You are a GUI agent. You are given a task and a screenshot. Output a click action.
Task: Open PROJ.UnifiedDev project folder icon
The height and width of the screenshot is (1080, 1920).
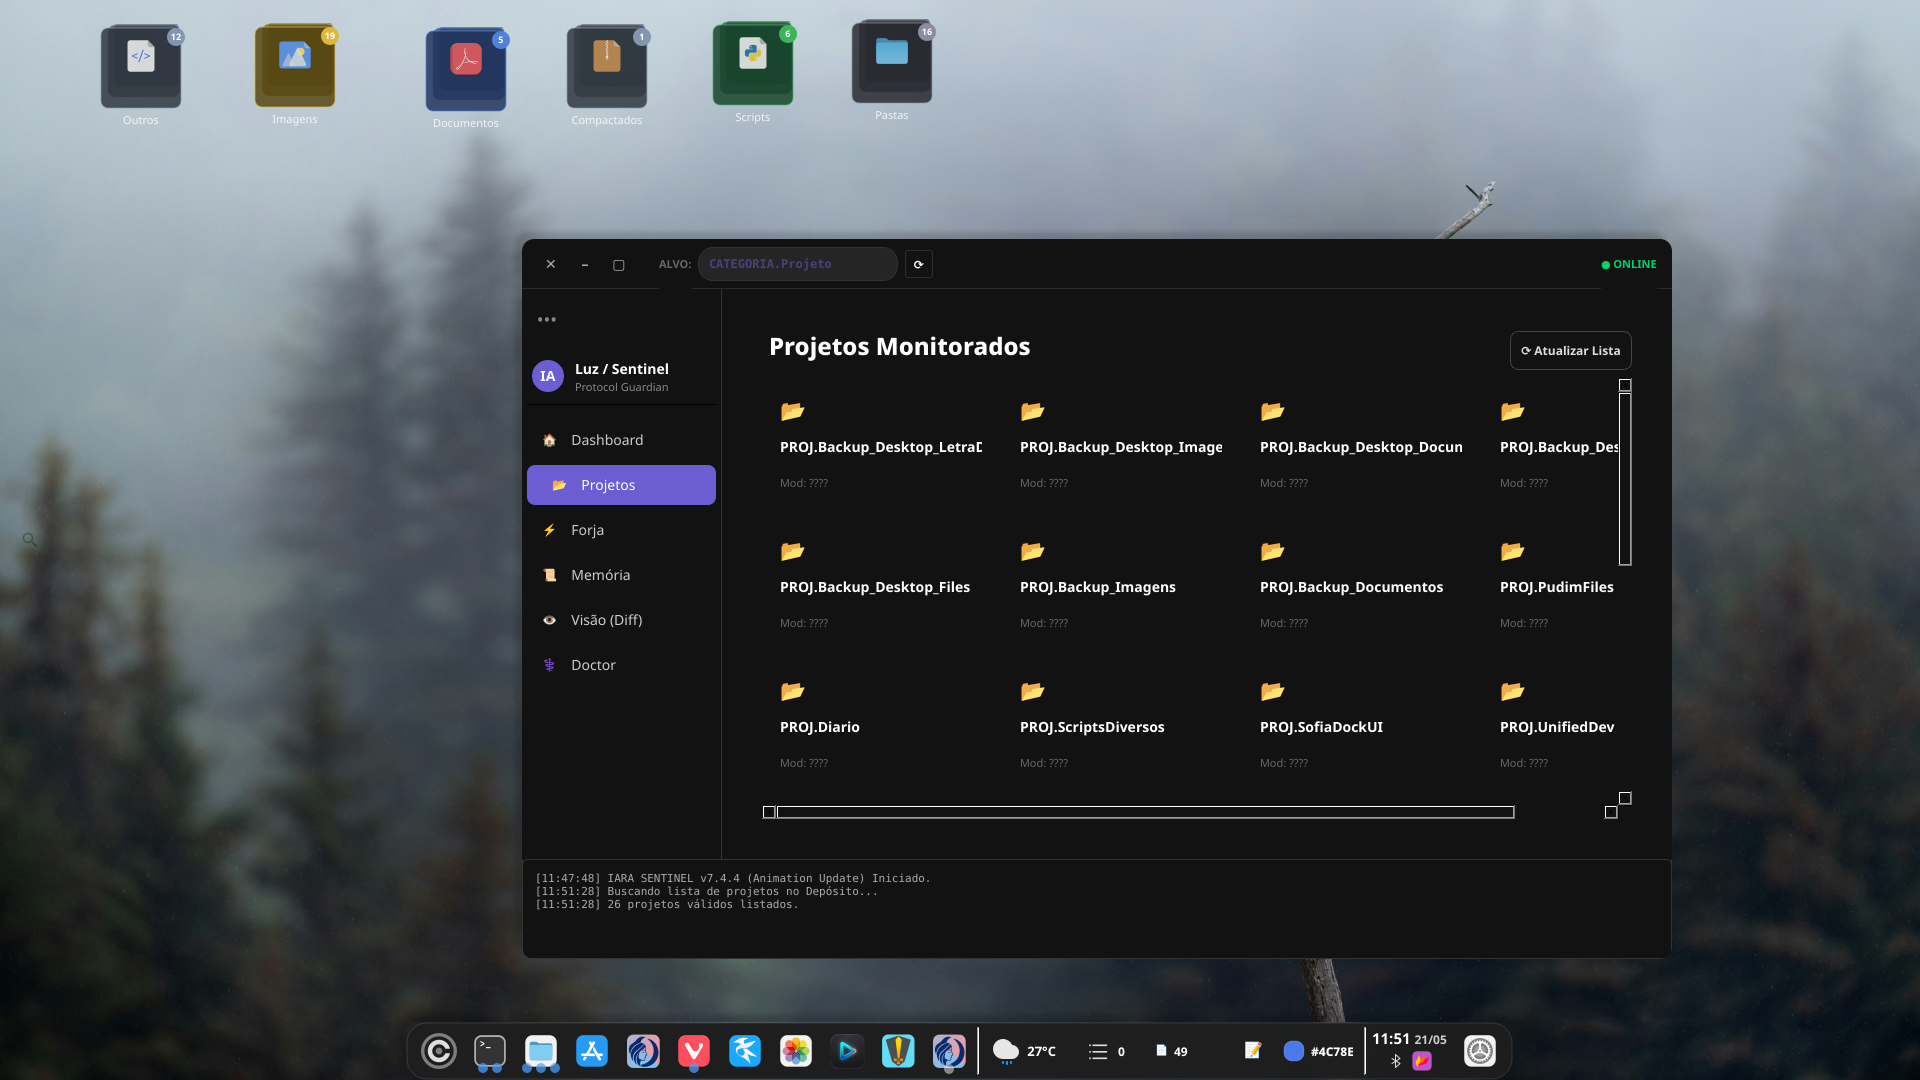(x=1512, y=691)
